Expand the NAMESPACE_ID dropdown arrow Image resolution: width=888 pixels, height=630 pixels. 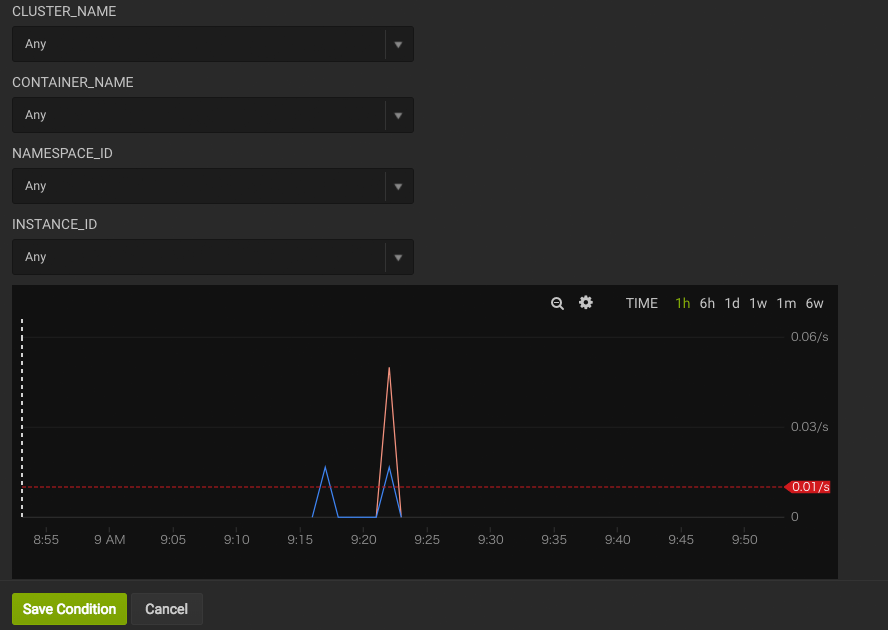pos(398,186)
